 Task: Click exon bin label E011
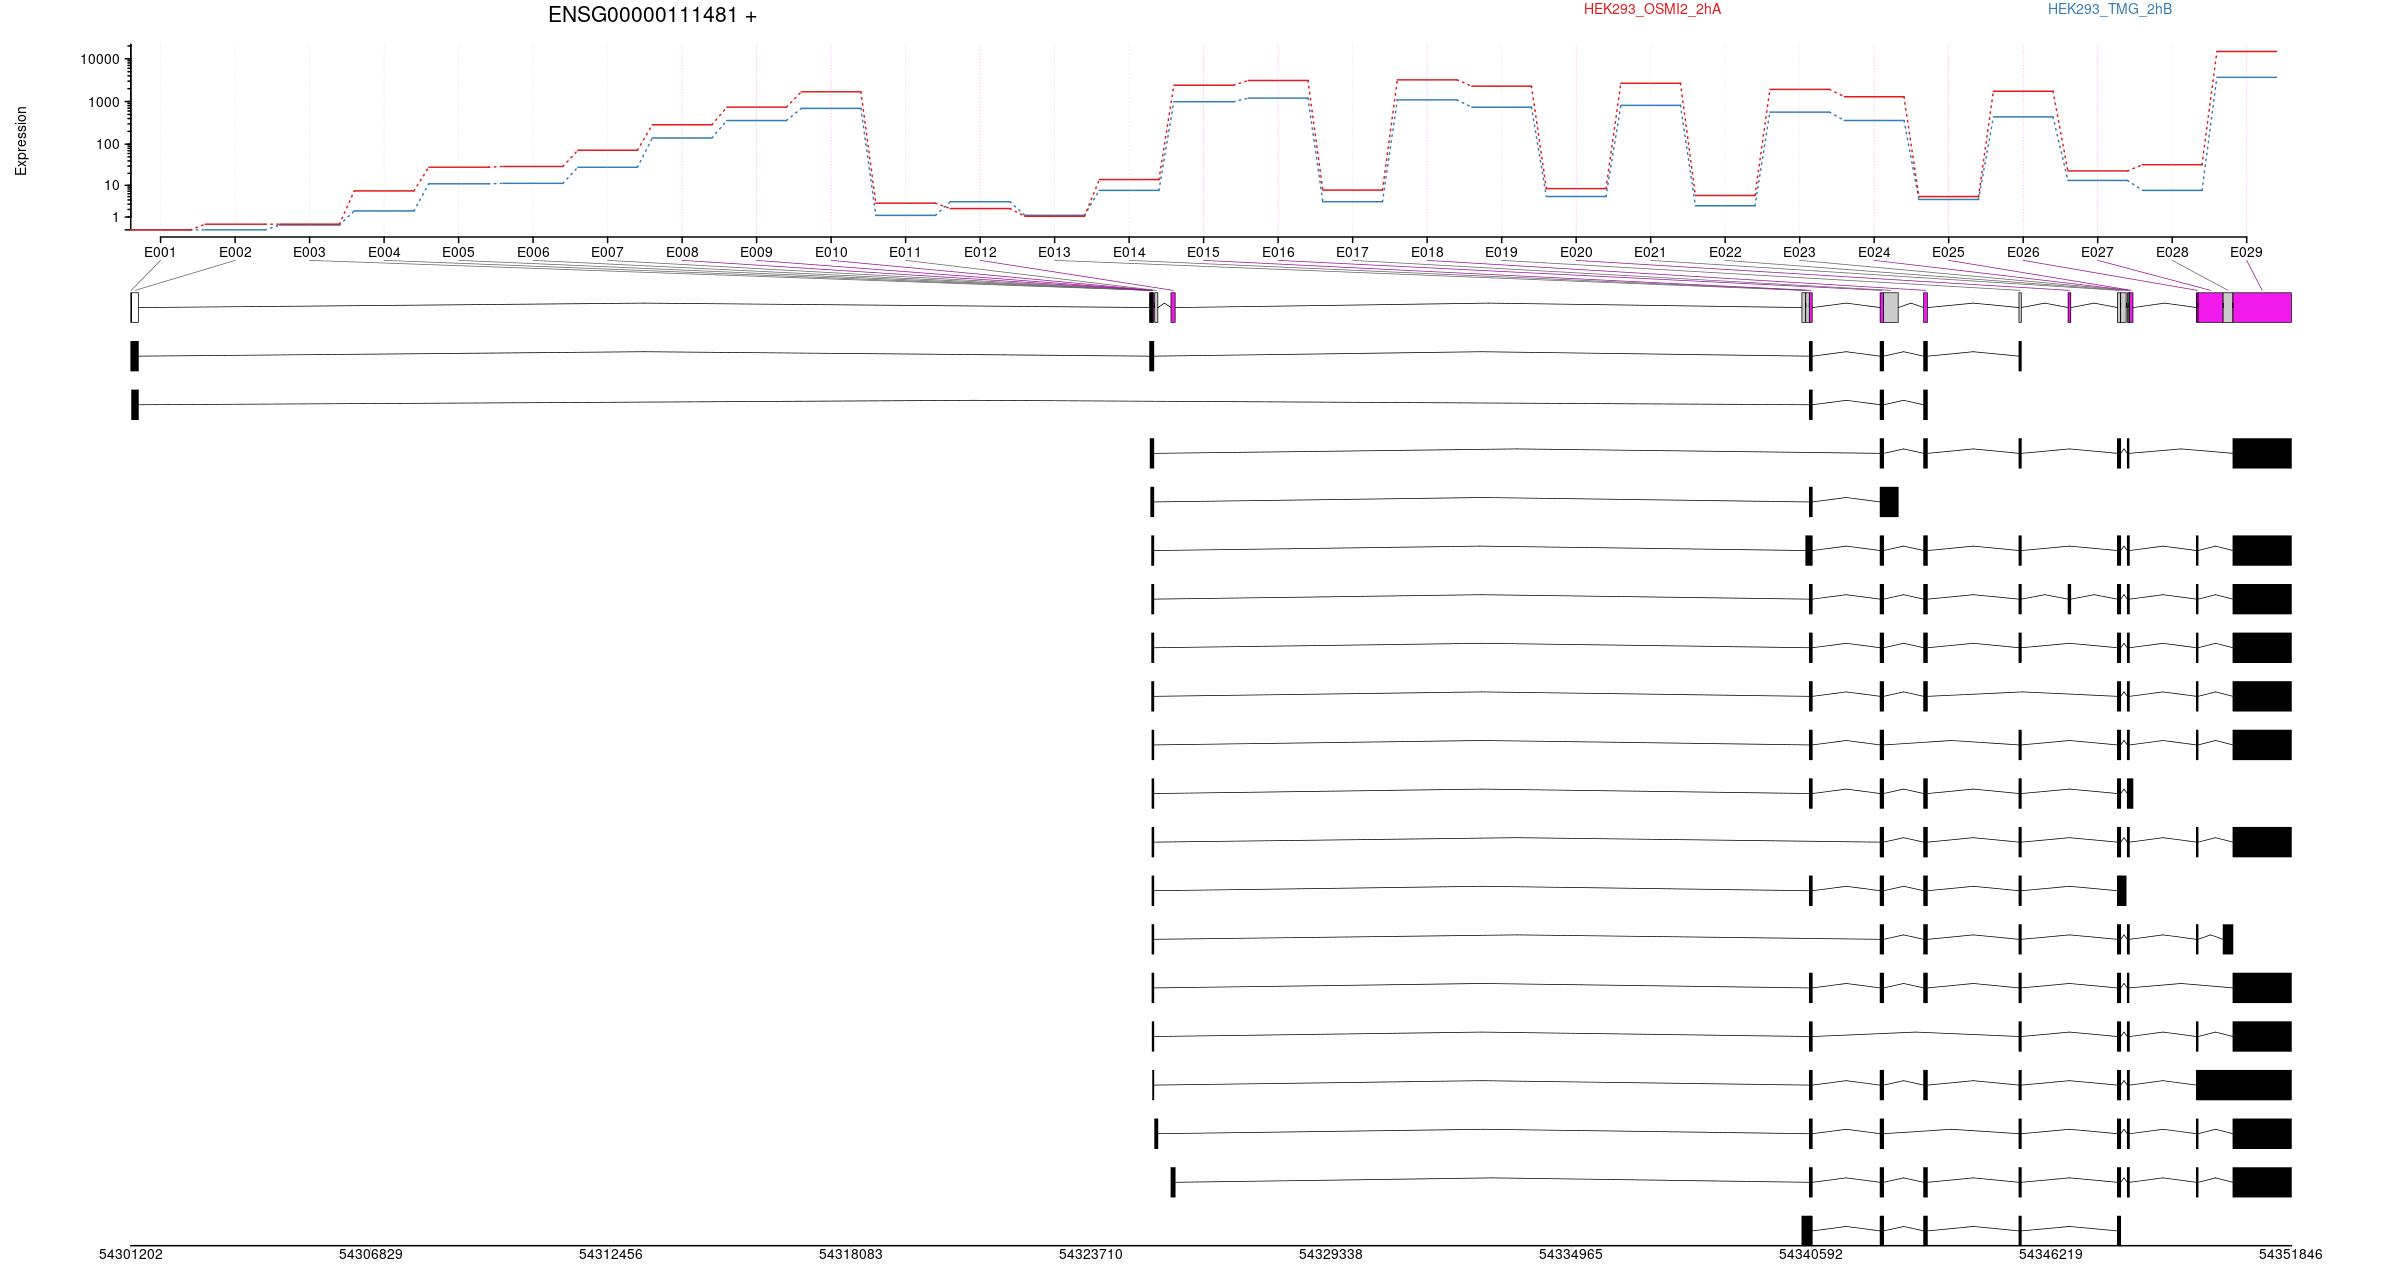point(905,252)
